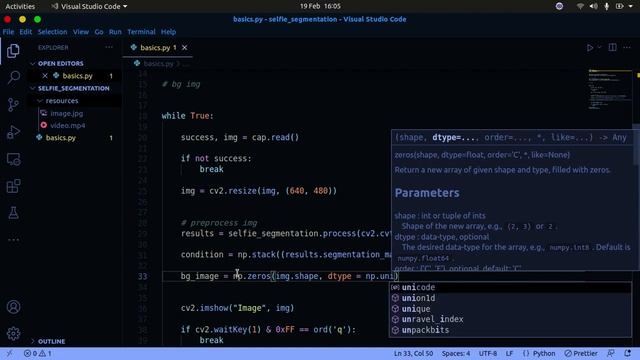Open the Edit menu
This screenshot has height=360, width=640.
pos(25,32)
